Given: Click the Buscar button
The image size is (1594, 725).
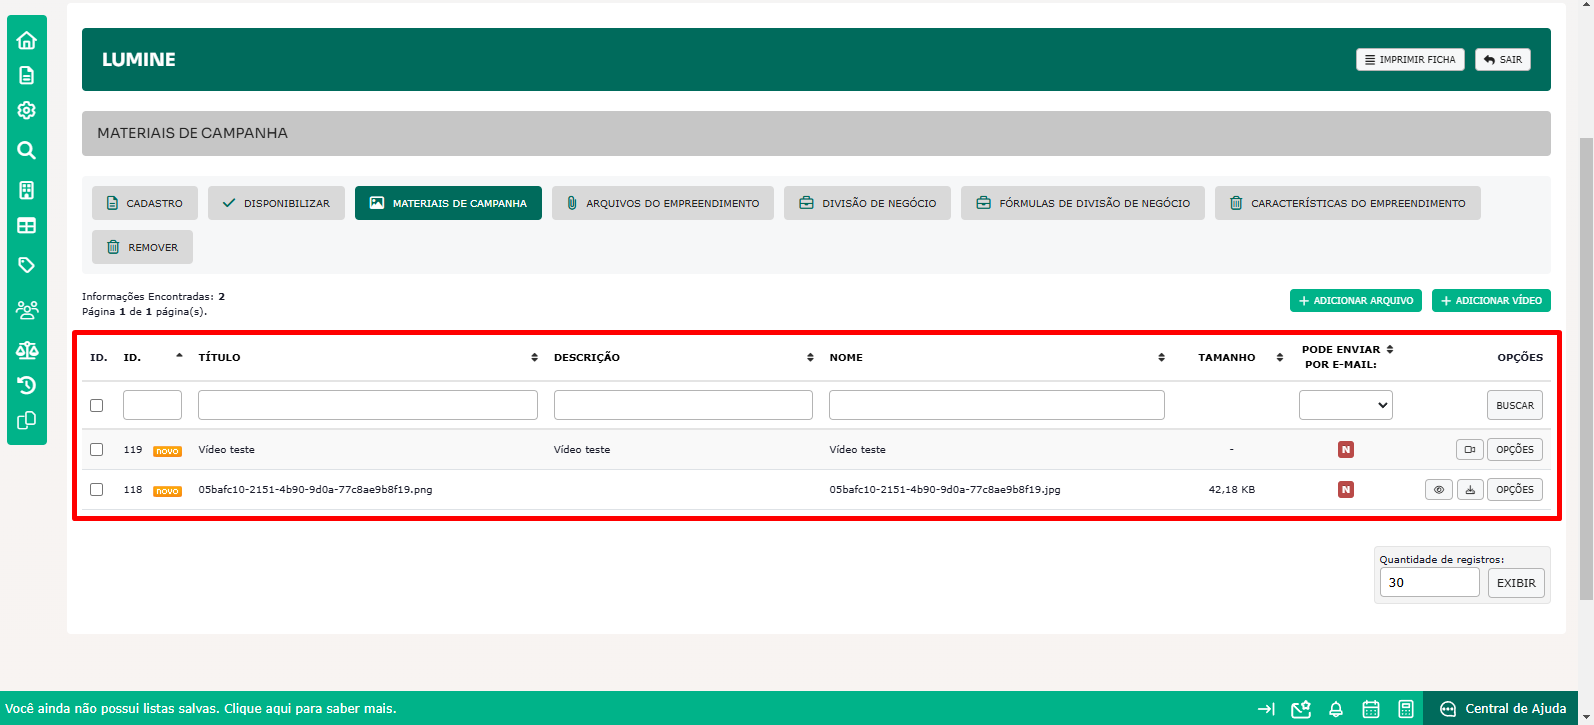Looking at the screenshot, I should (x=1515, y=405).
